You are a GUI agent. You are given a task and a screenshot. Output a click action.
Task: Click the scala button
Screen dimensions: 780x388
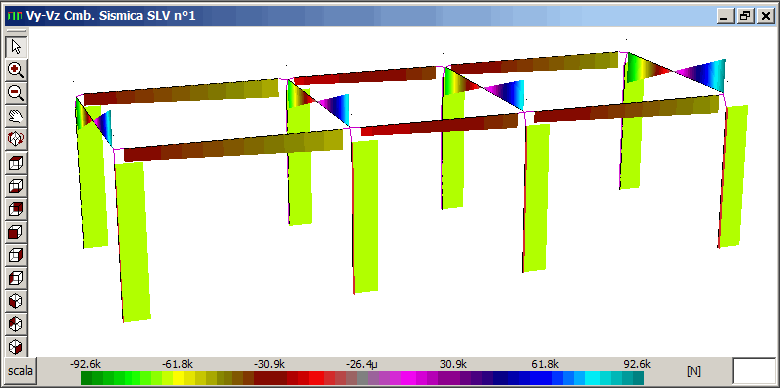click(x=20, y=371)
